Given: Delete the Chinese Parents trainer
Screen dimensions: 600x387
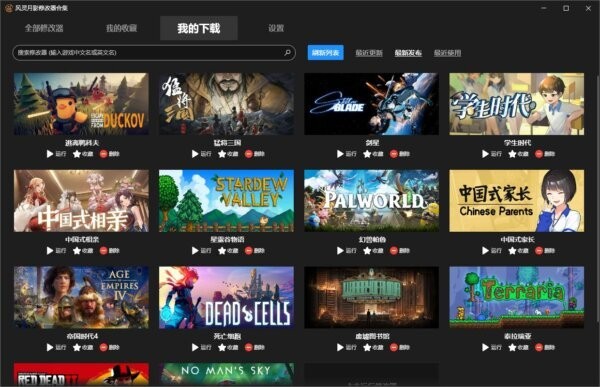Looking at the screenshot, I should click(545, 251).
